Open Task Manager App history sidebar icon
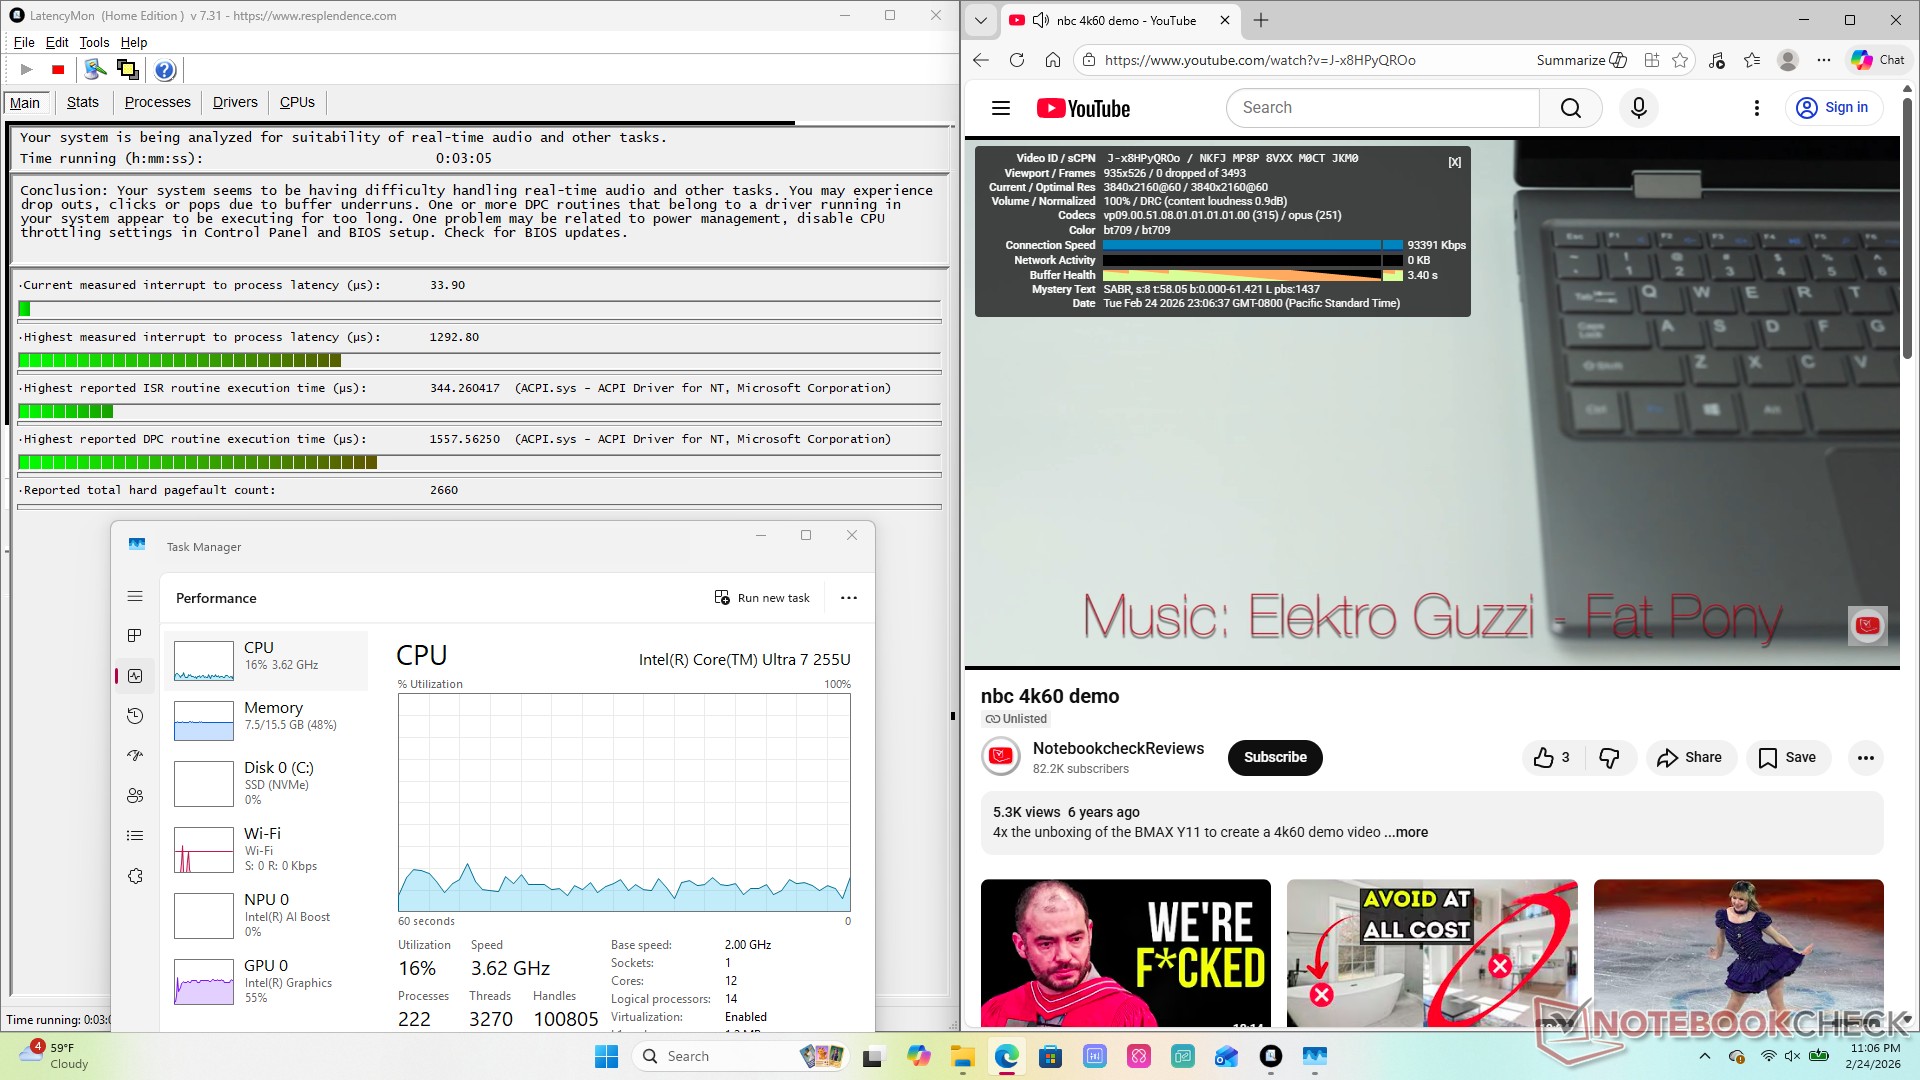This screenshot has height=1080, width=1920. click(x=135, y=716)
